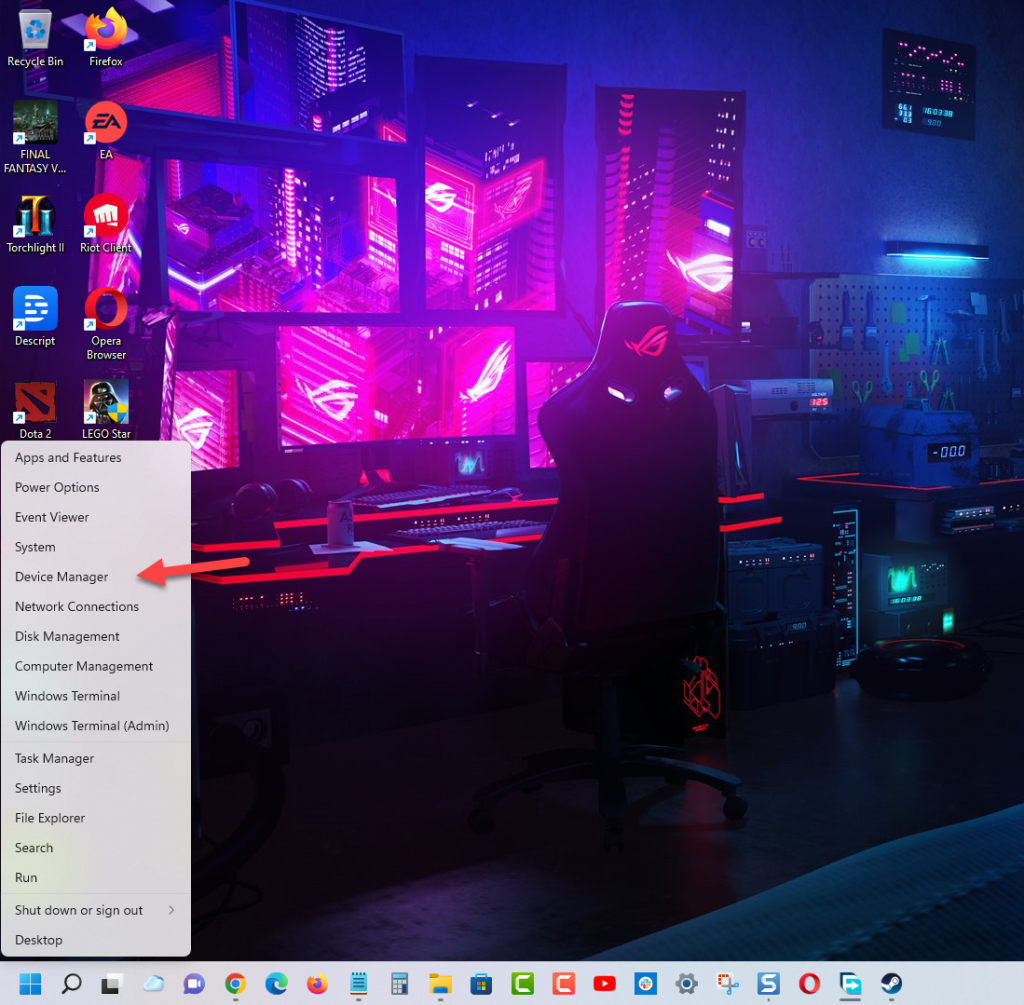Open the blue arrow remote icon on taskbar
This screenshot has width=1024, height=1005.
[x=850, y=983]
